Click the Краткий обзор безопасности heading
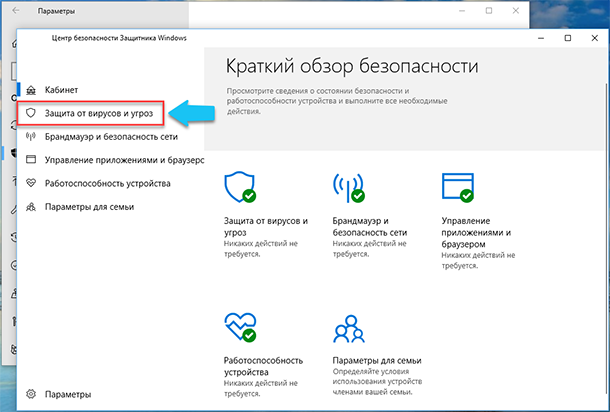 tap(352, 66)
